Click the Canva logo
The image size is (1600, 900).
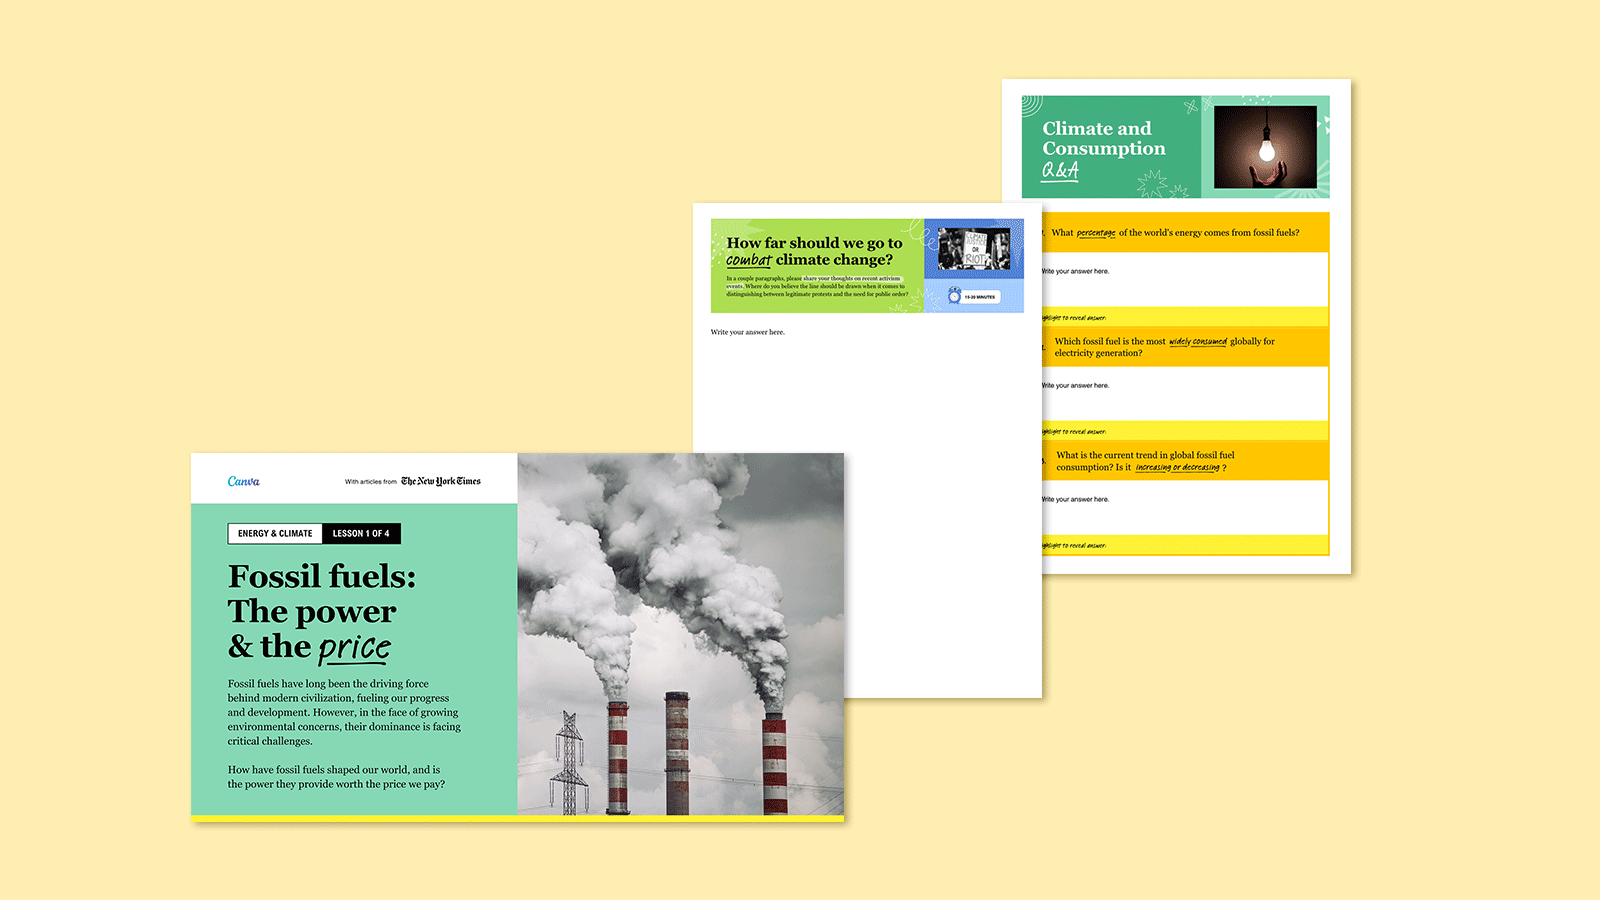(x=244, y=481)
